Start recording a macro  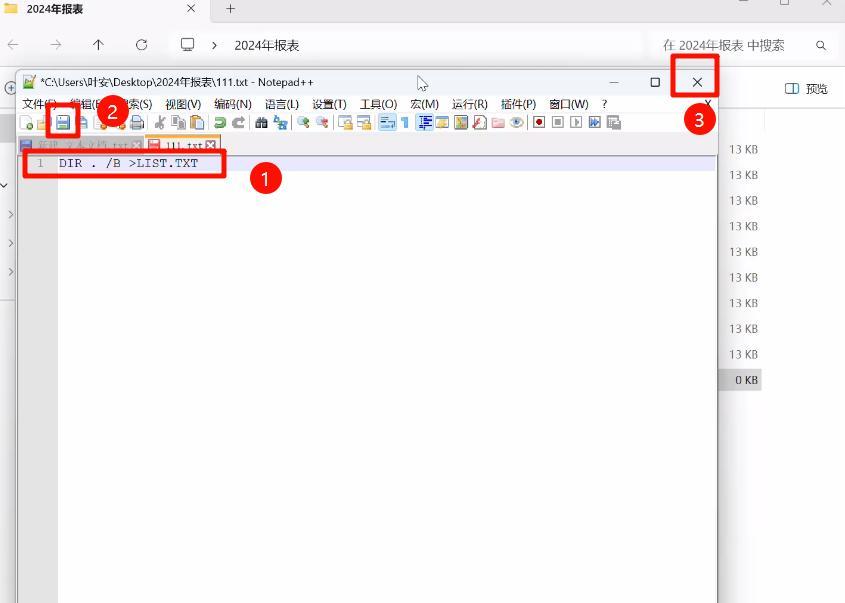click(539, 123)
